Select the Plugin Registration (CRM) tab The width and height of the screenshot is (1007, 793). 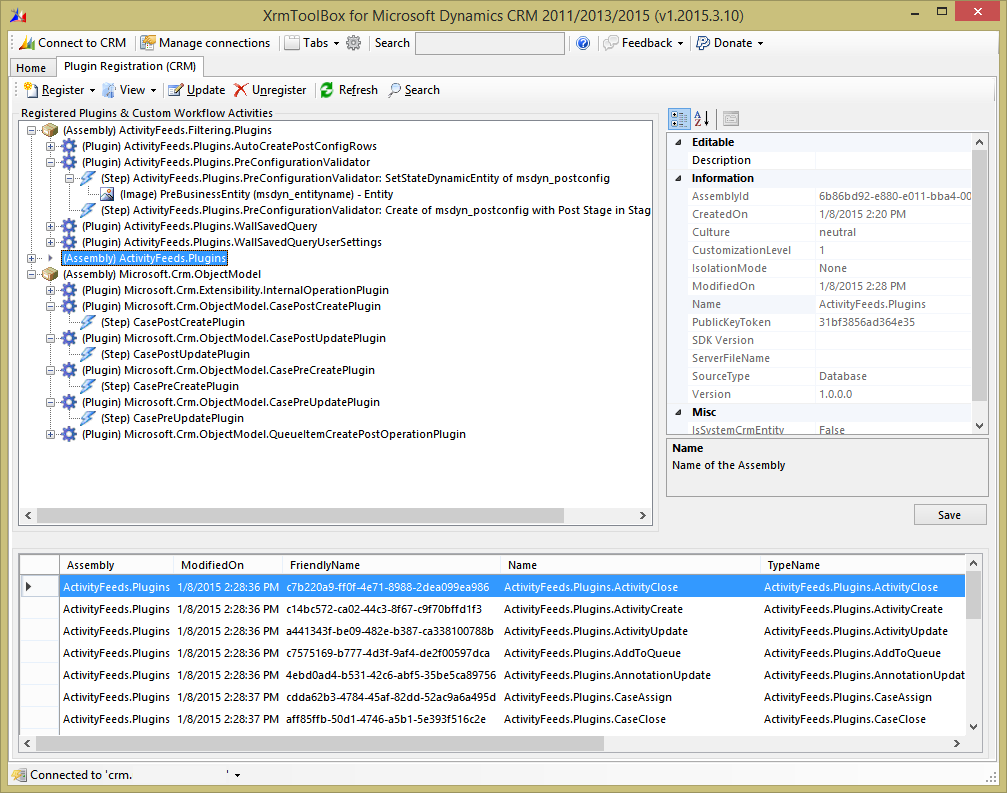coord(130,66)
